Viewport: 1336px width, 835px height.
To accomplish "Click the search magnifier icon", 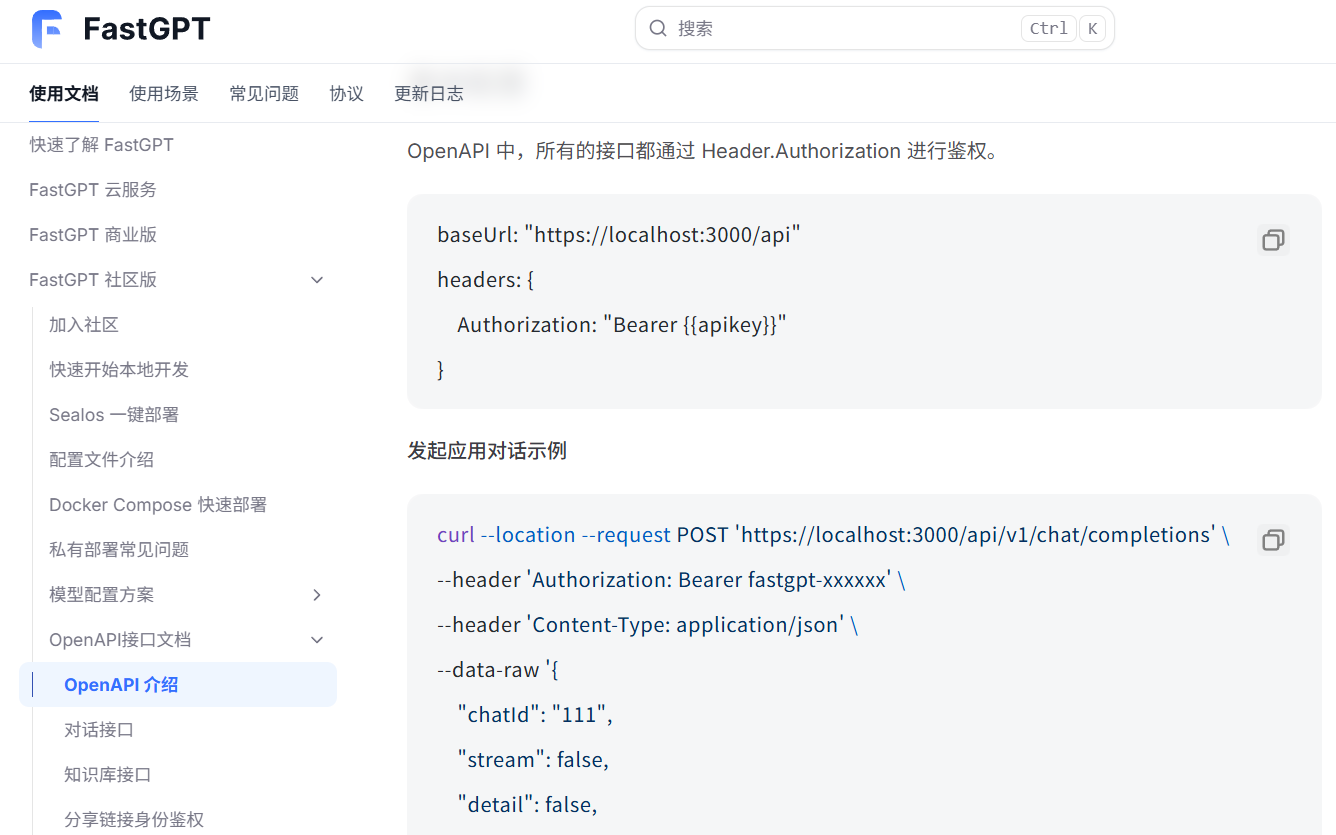I will (658, 29).
